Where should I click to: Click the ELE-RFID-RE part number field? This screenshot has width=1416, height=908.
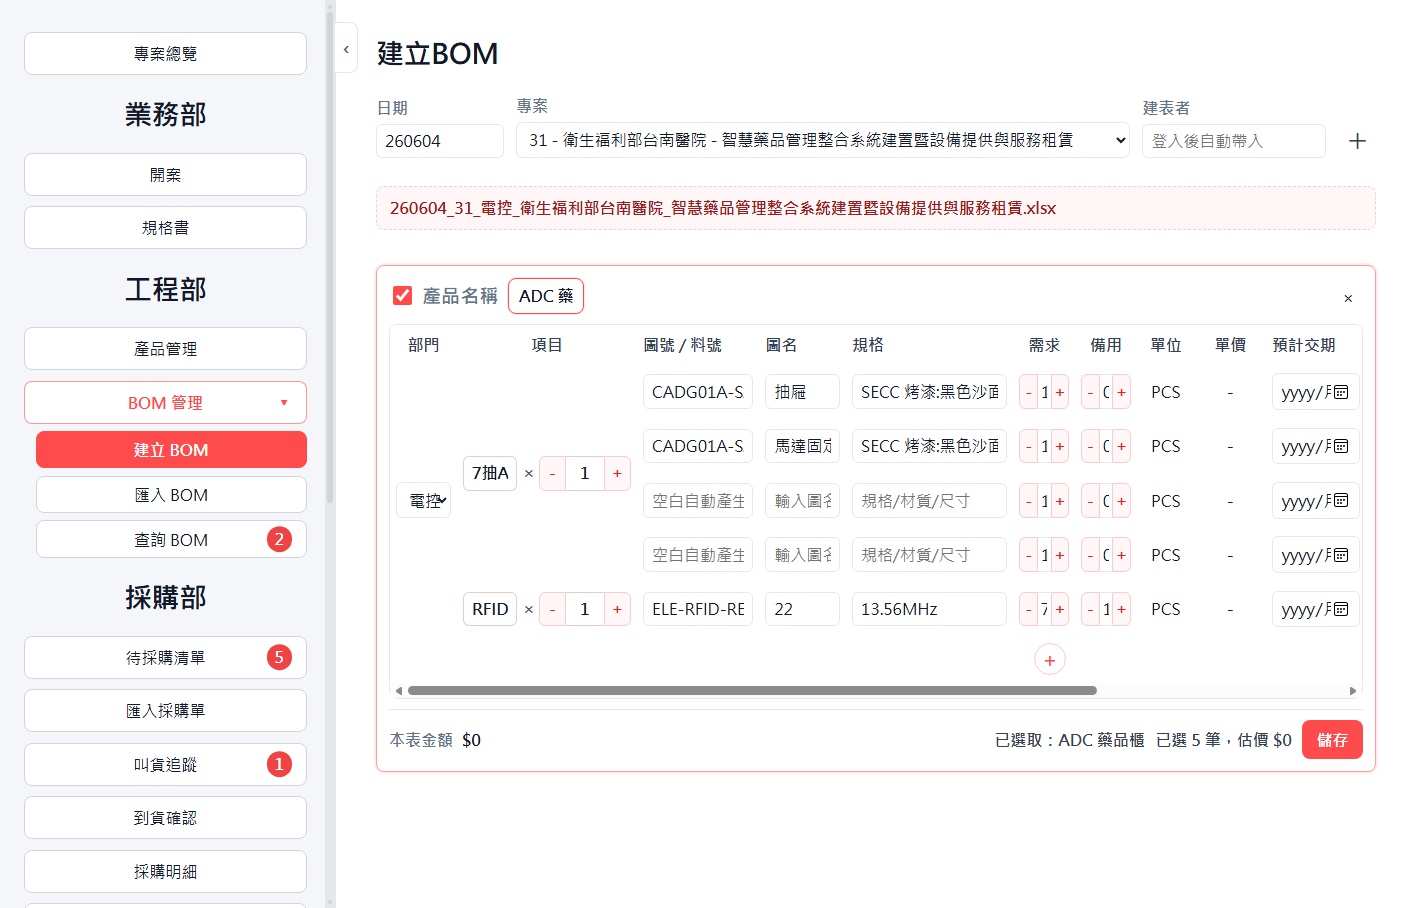[x=698, y=609]
